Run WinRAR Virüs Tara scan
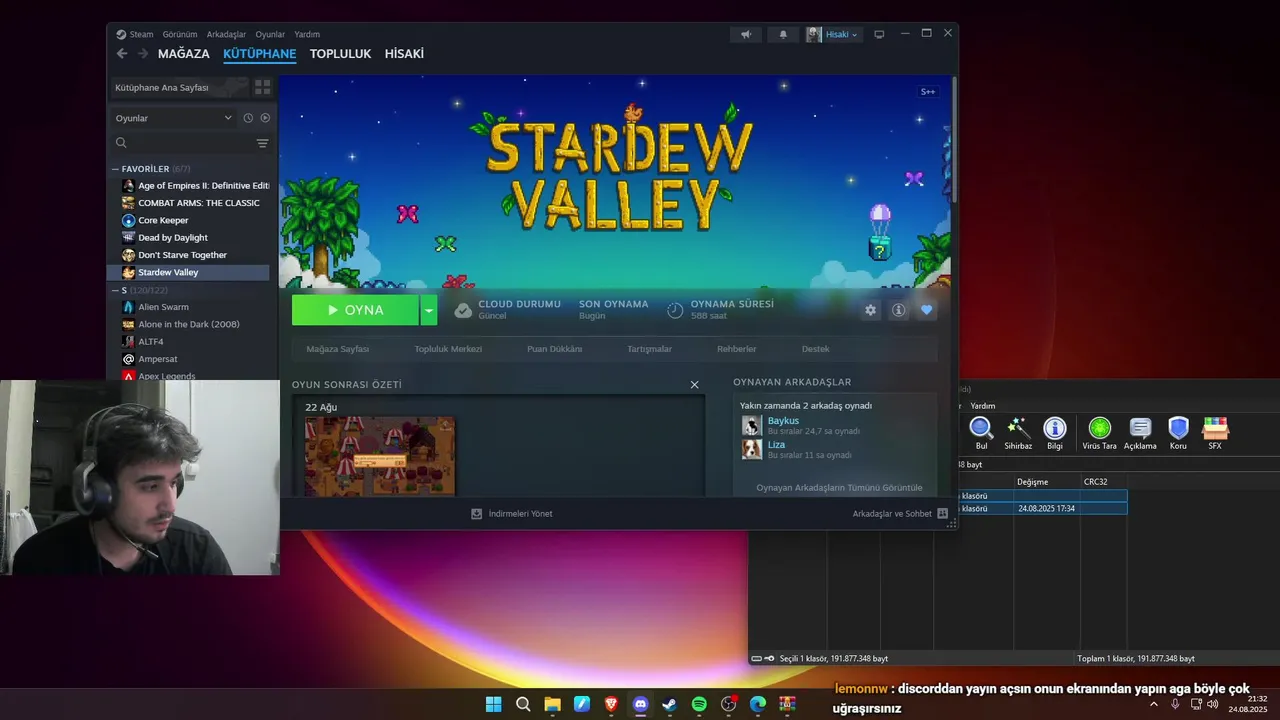The image size is (1280, 720). coord(1099,434)
